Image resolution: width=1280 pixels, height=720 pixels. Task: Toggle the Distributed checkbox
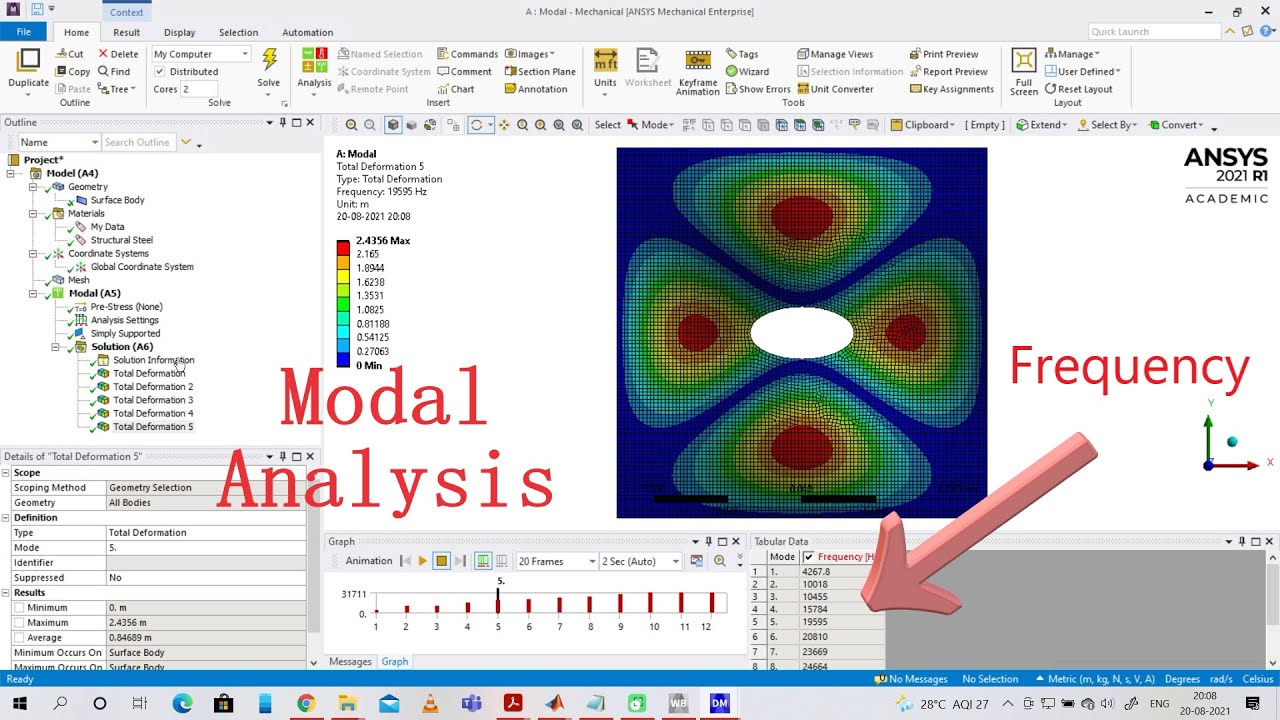[160, 71]
